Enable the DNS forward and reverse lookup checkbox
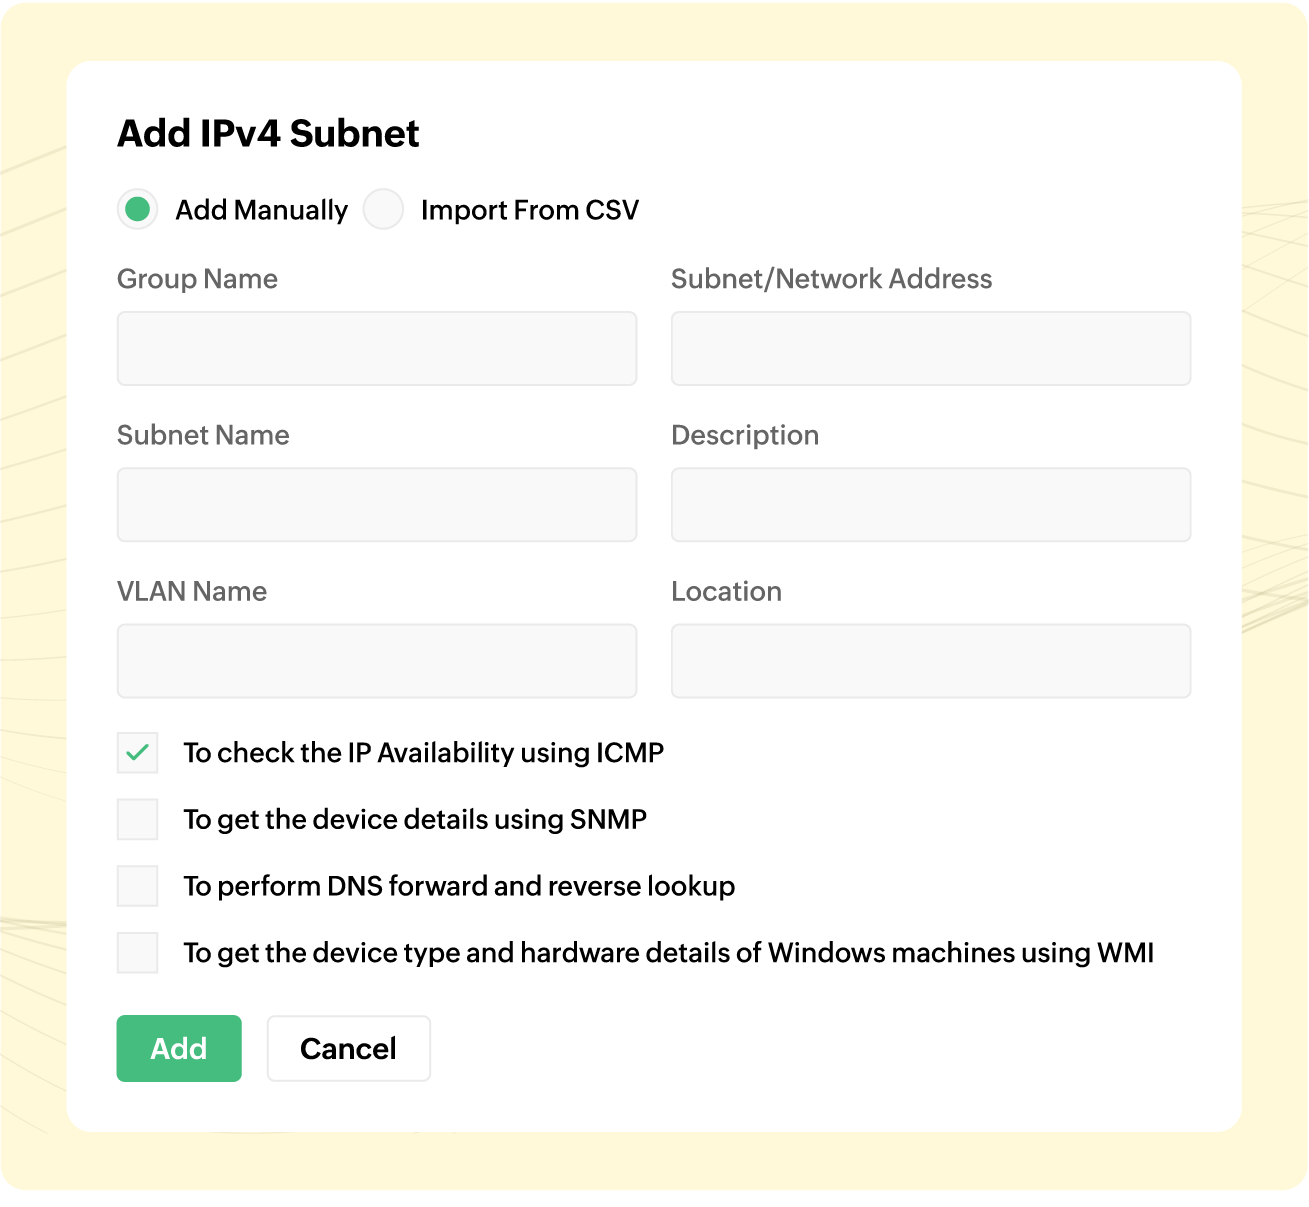Viewport: 1309px width, 1207px height. (x=138, y=886)
